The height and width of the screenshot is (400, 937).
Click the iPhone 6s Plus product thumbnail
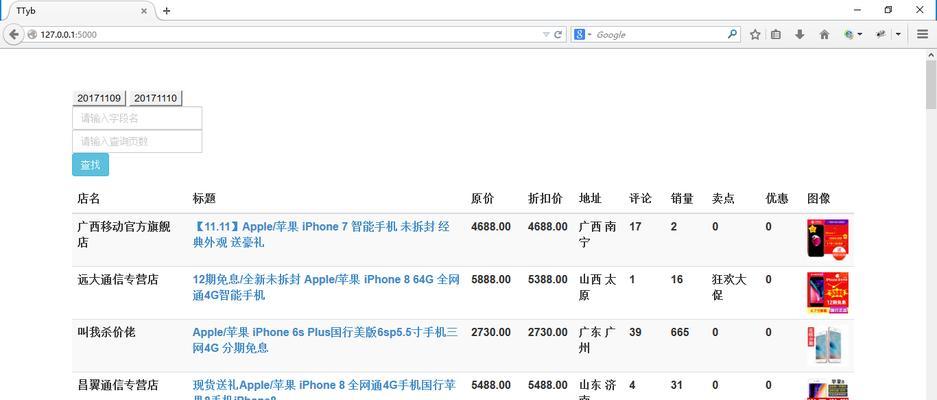click(828, 345)
